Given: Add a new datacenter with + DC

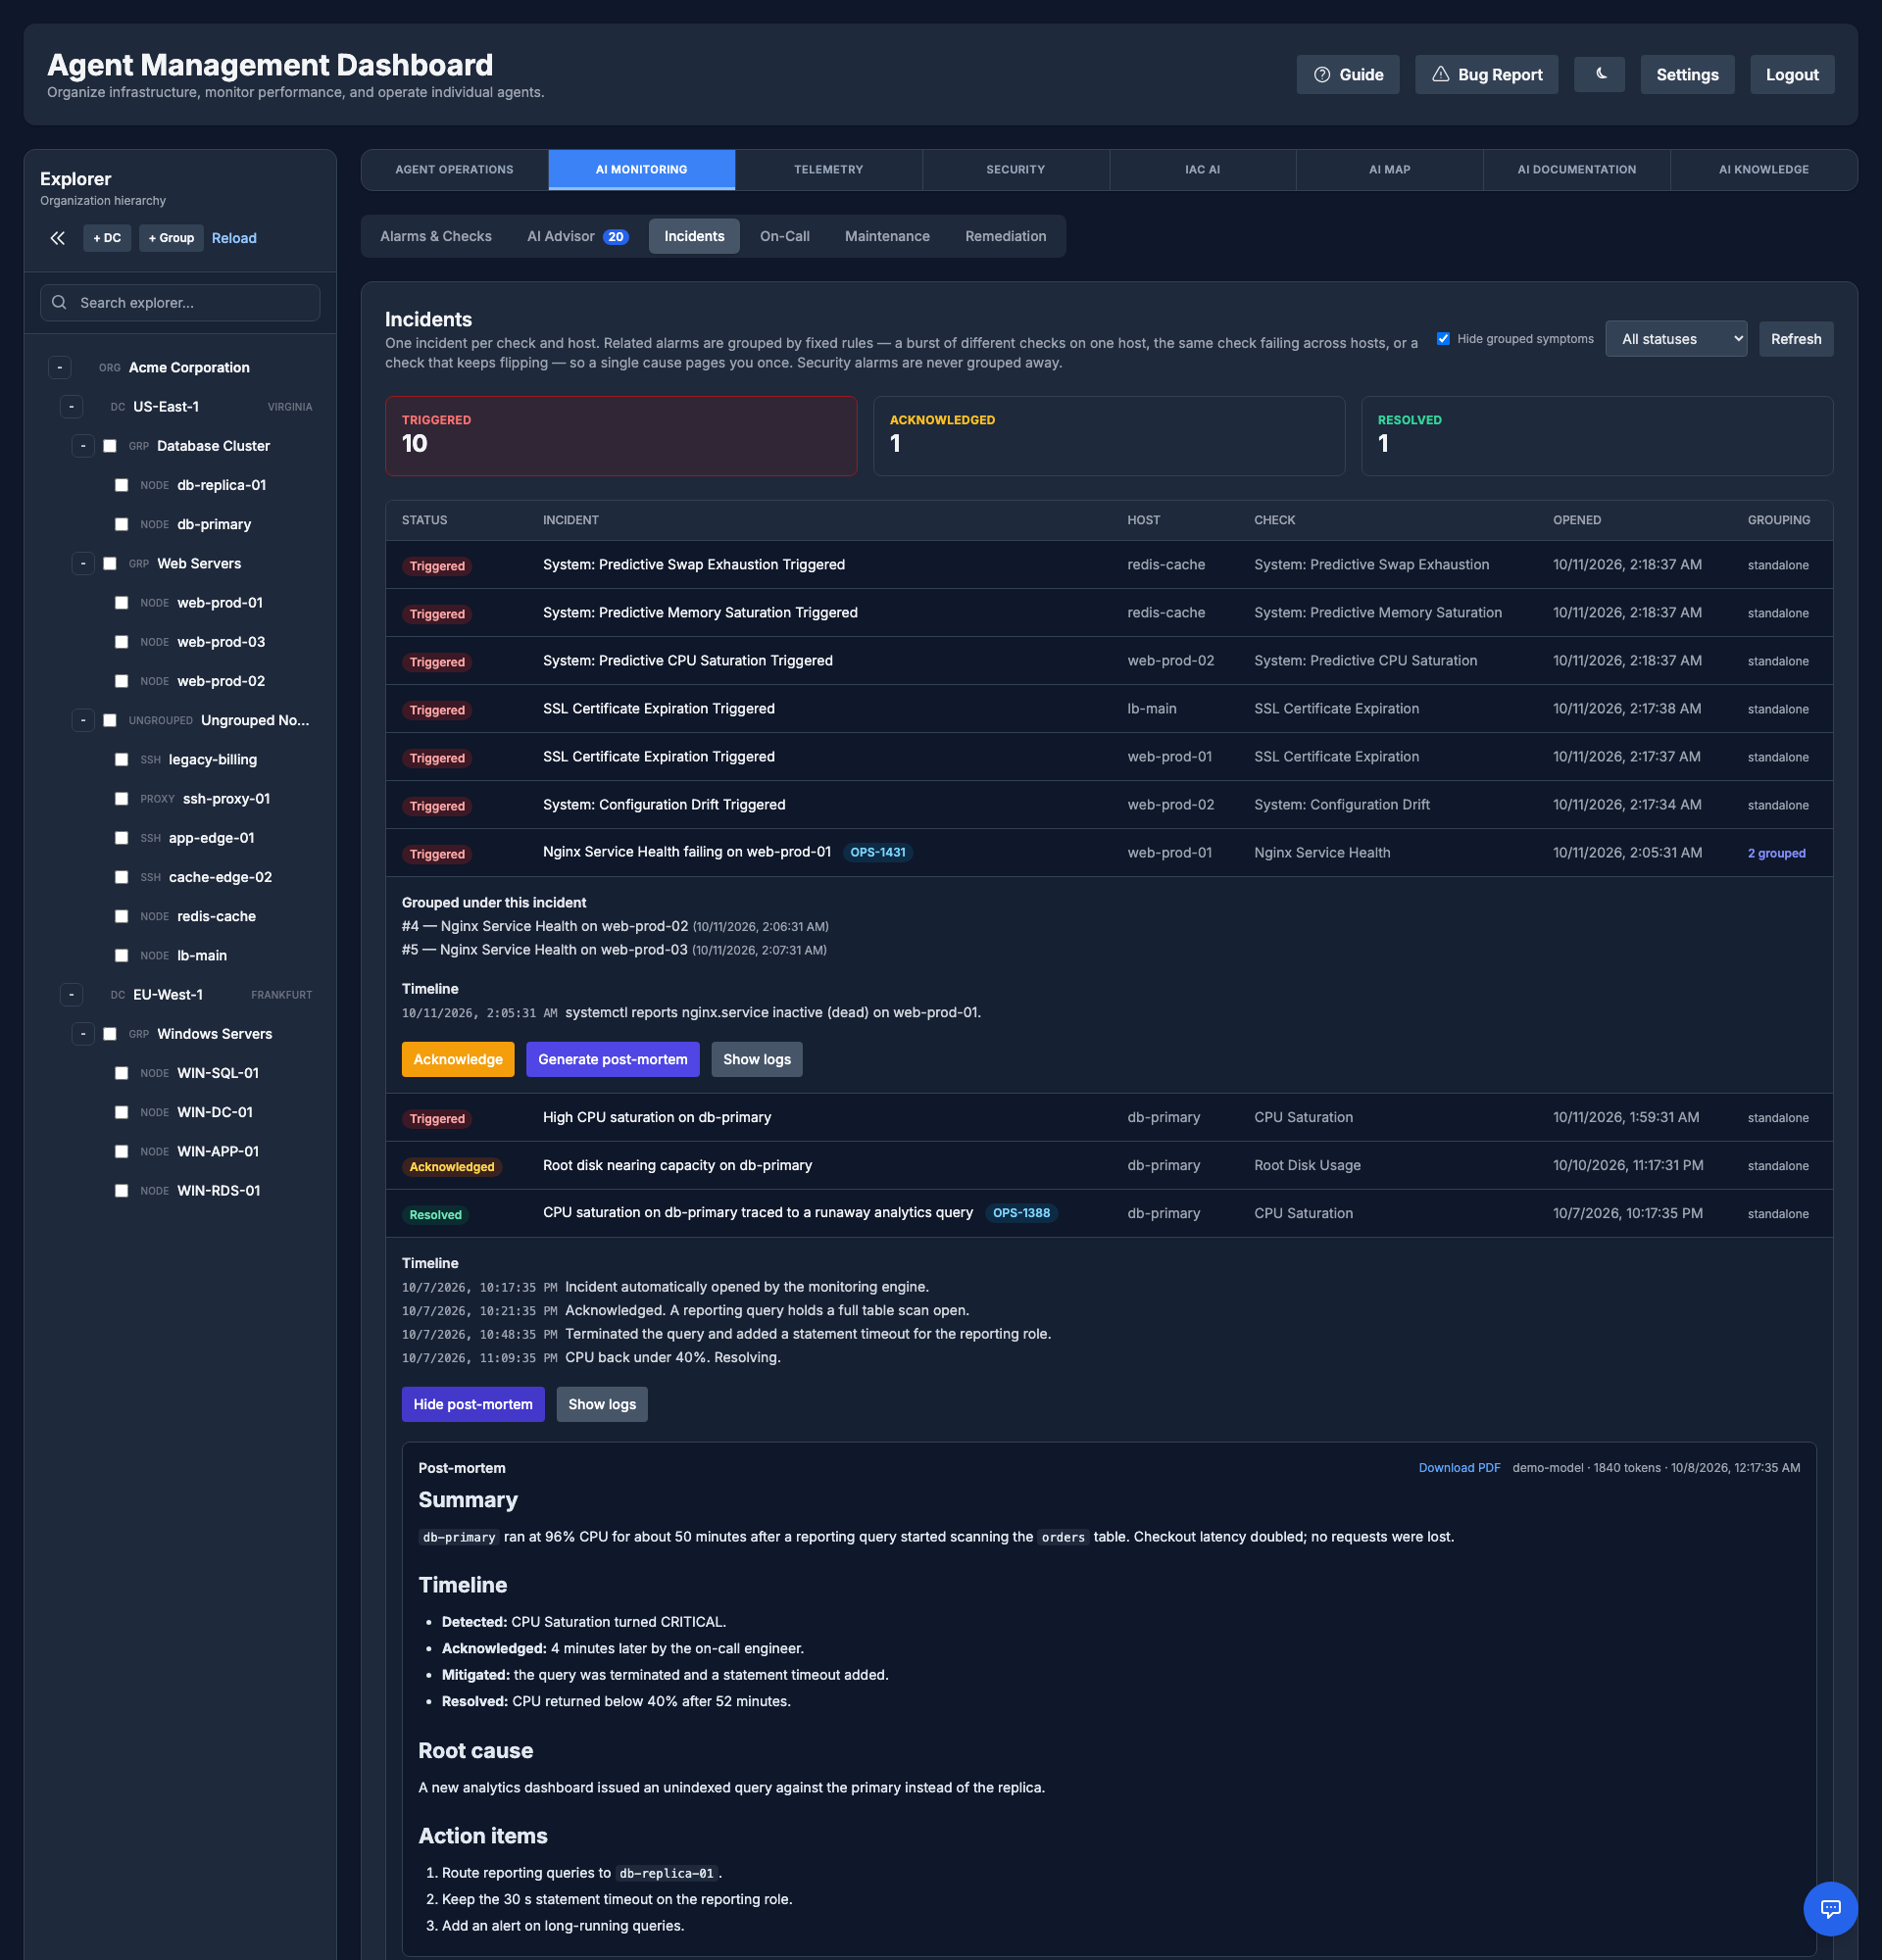Looking at the screenshot, I should pos(107,238).
